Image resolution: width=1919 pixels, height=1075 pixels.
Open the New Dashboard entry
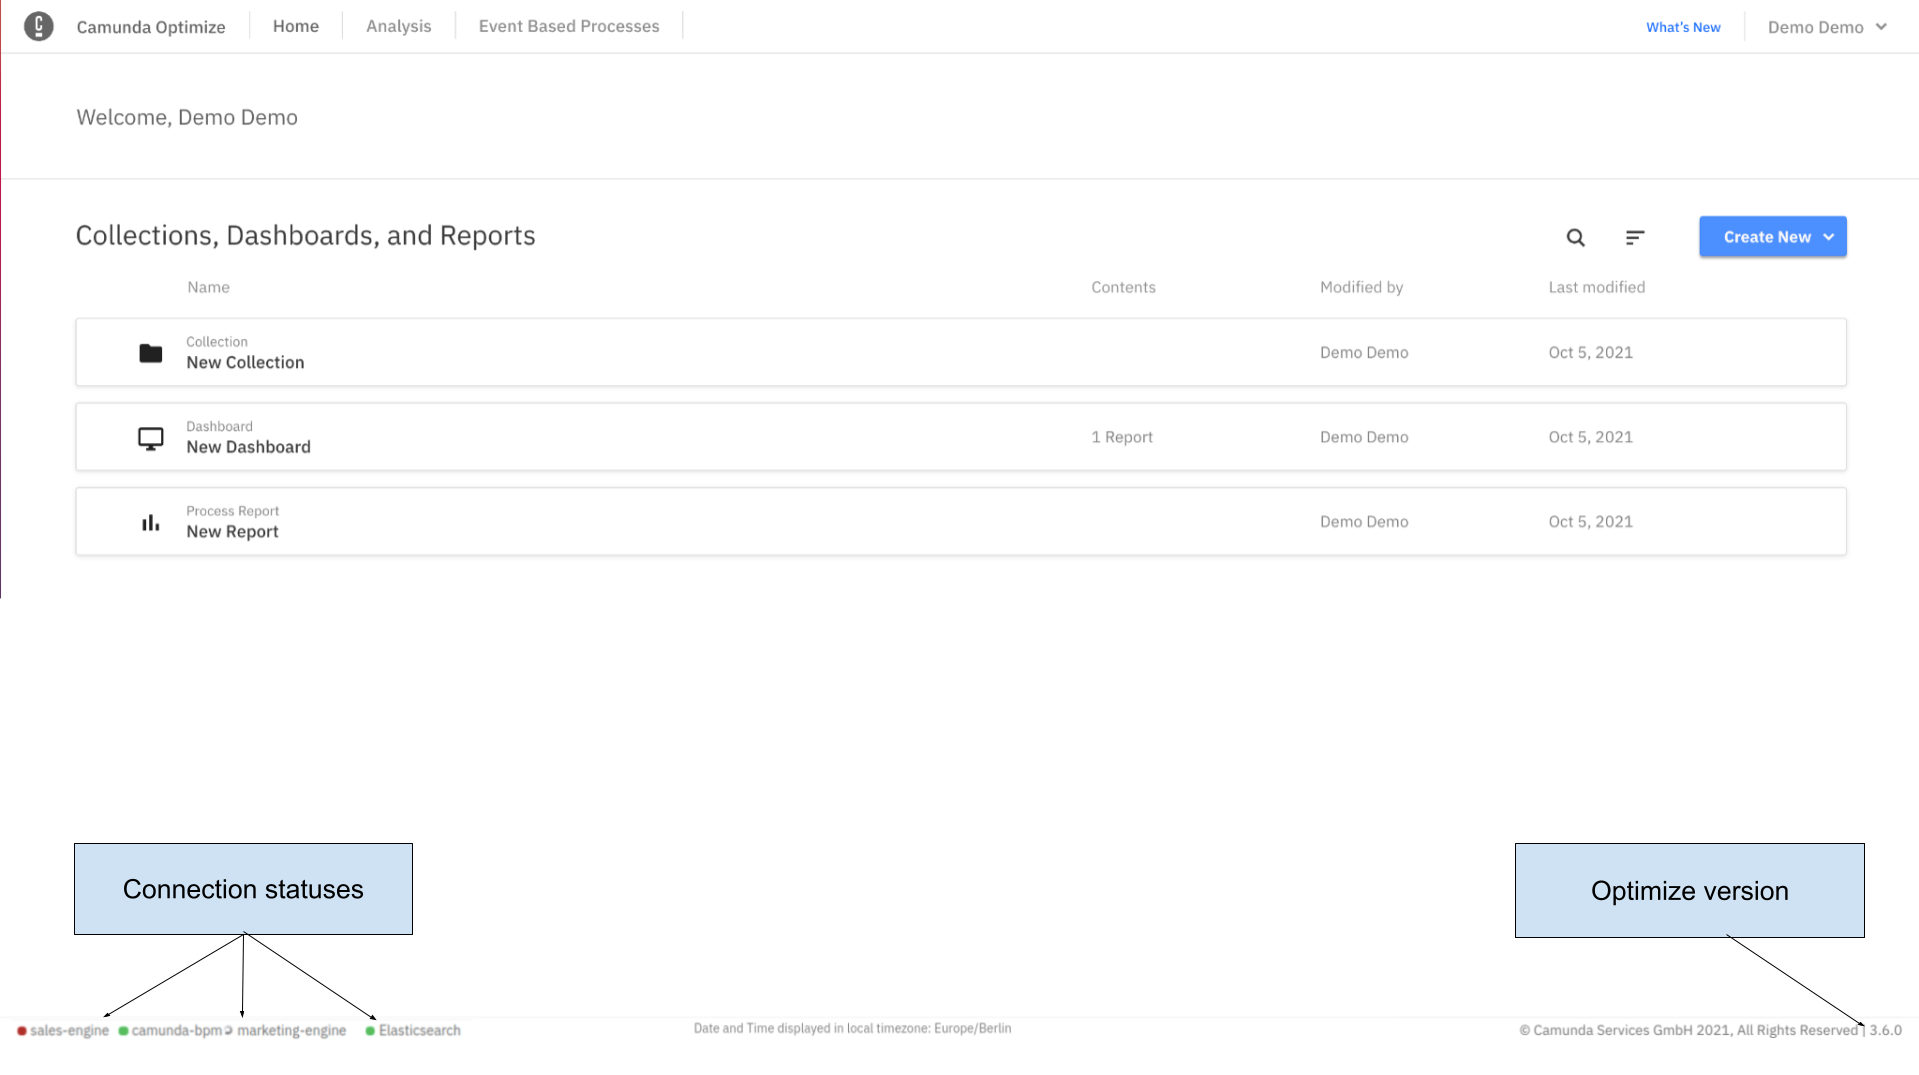tap(248, 446)
